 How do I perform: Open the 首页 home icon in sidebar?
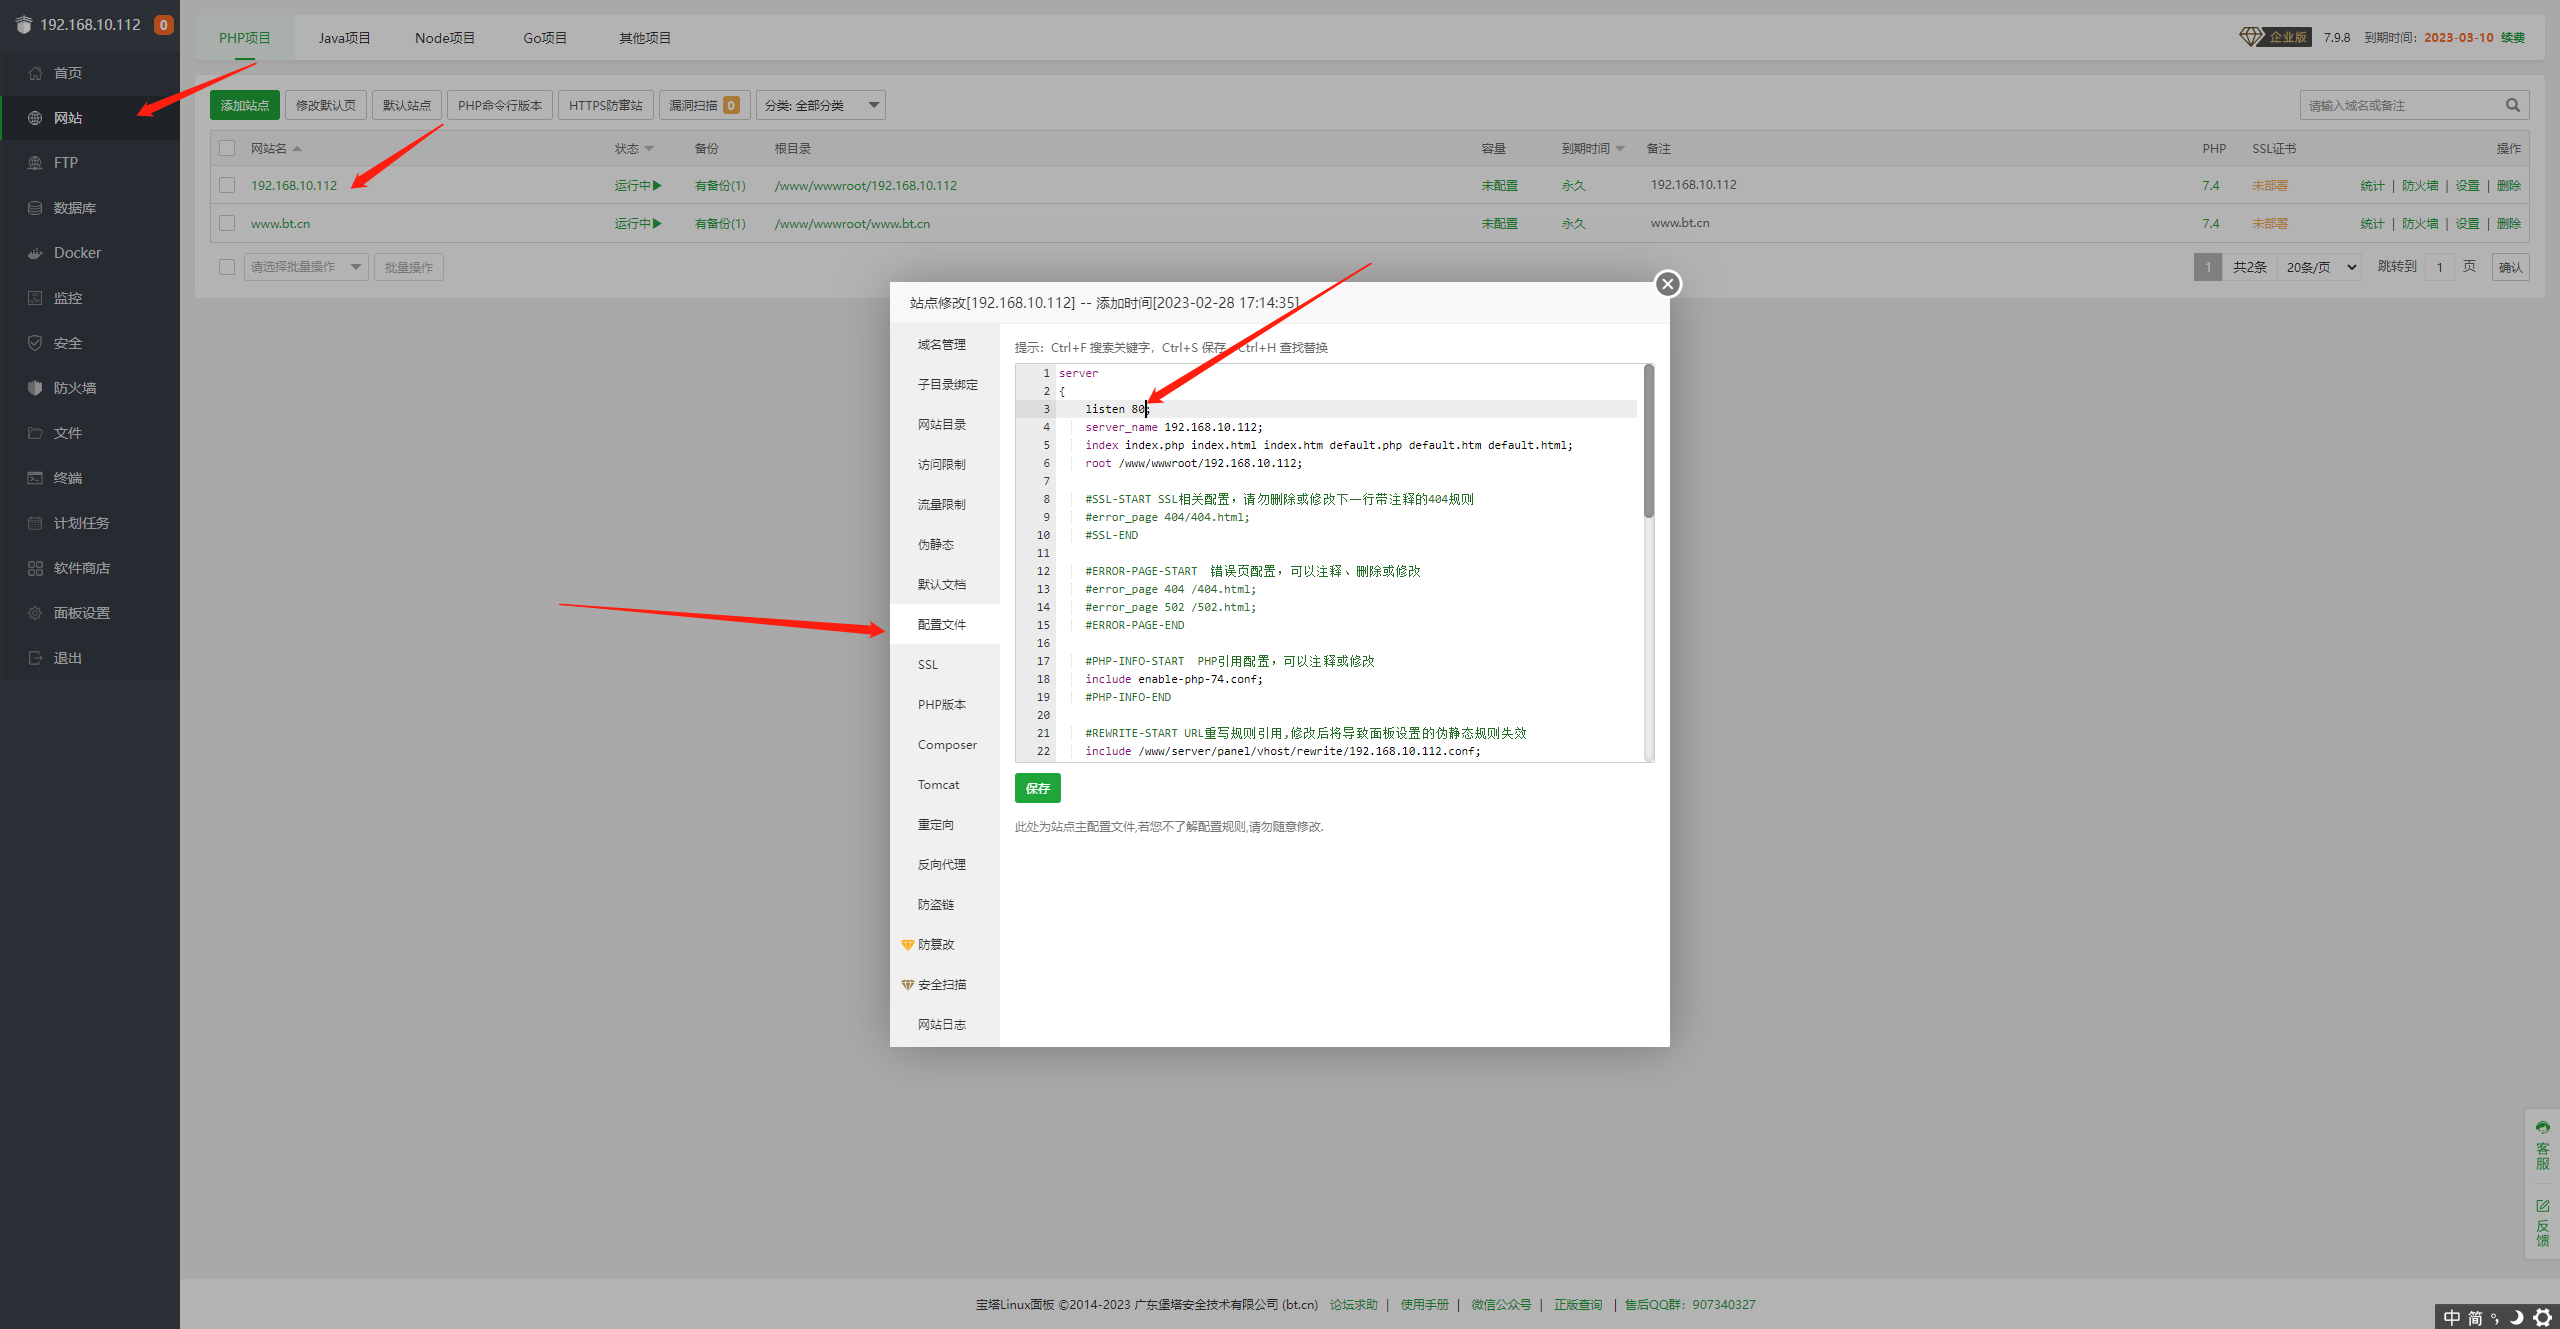pos(35,73)
